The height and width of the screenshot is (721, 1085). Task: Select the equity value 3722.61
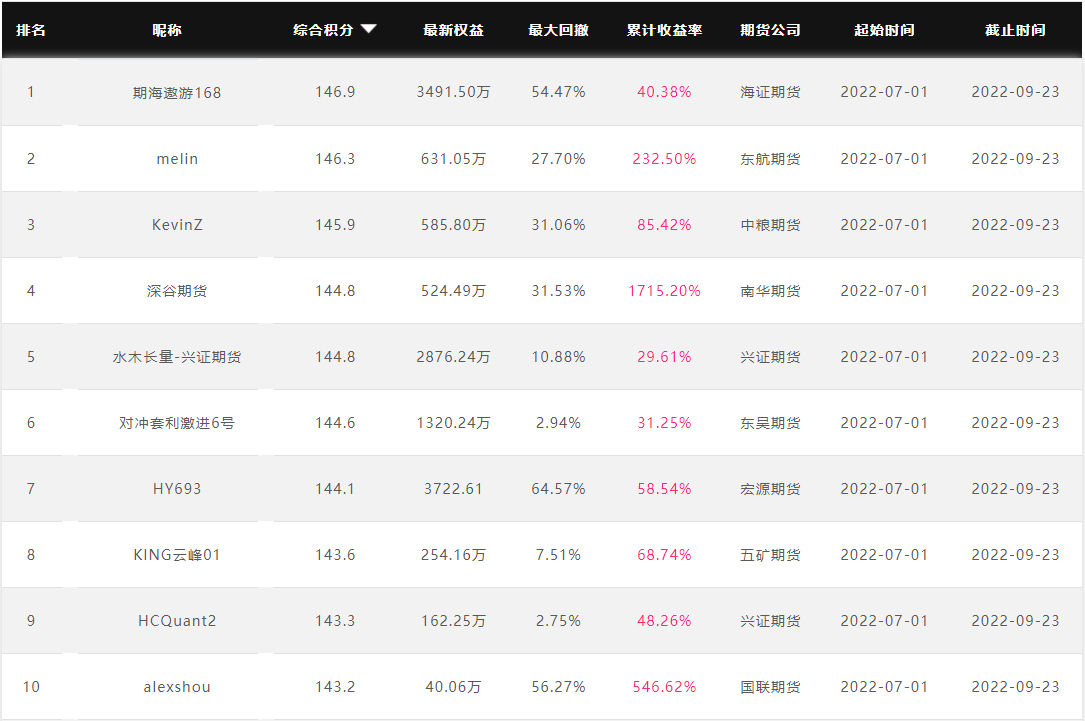[x=453, y=489]
